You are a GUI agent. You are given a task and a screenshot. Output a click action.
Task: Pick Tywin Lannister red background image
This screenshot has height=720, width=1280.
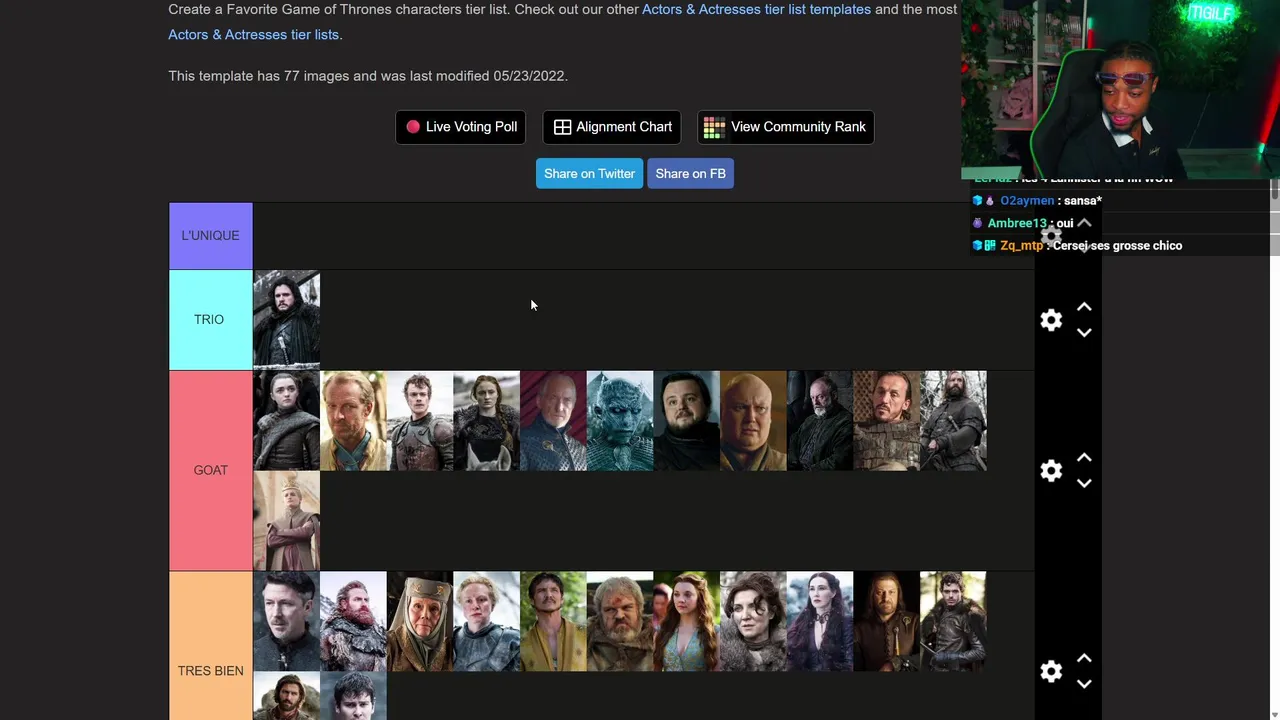point(553,421)
